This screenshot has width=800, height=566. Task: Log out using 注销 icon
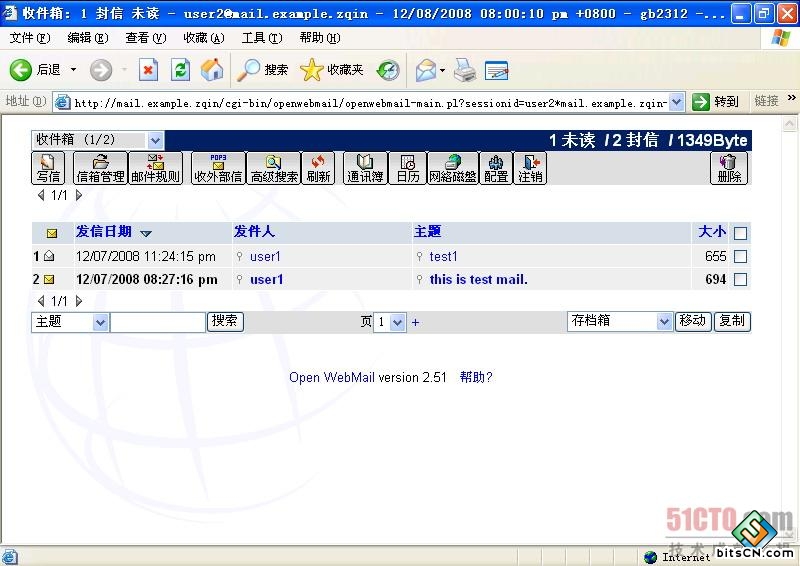530,168
